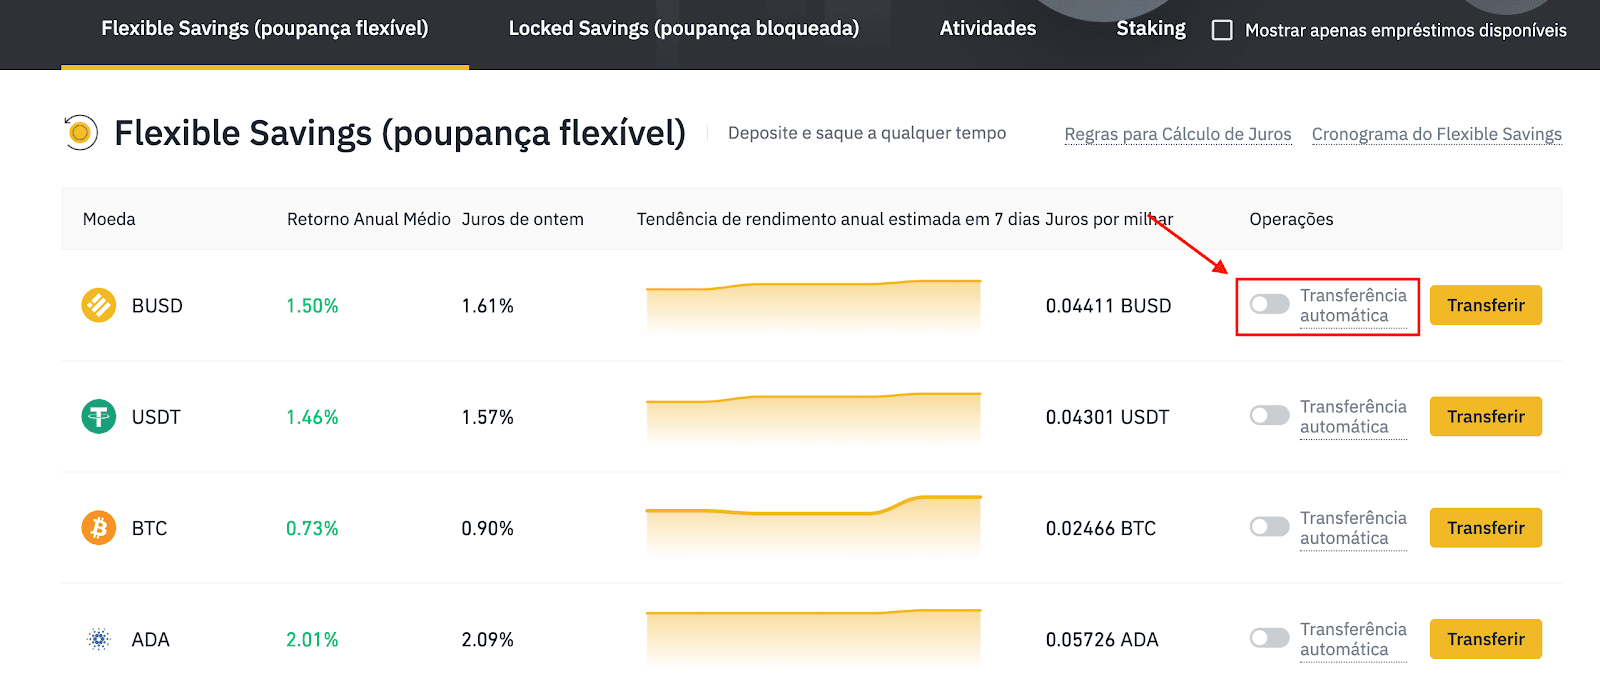The image size is (1600, 694).
Task: Click the USDT Tether coin icon
Action: tap(99, 416)
